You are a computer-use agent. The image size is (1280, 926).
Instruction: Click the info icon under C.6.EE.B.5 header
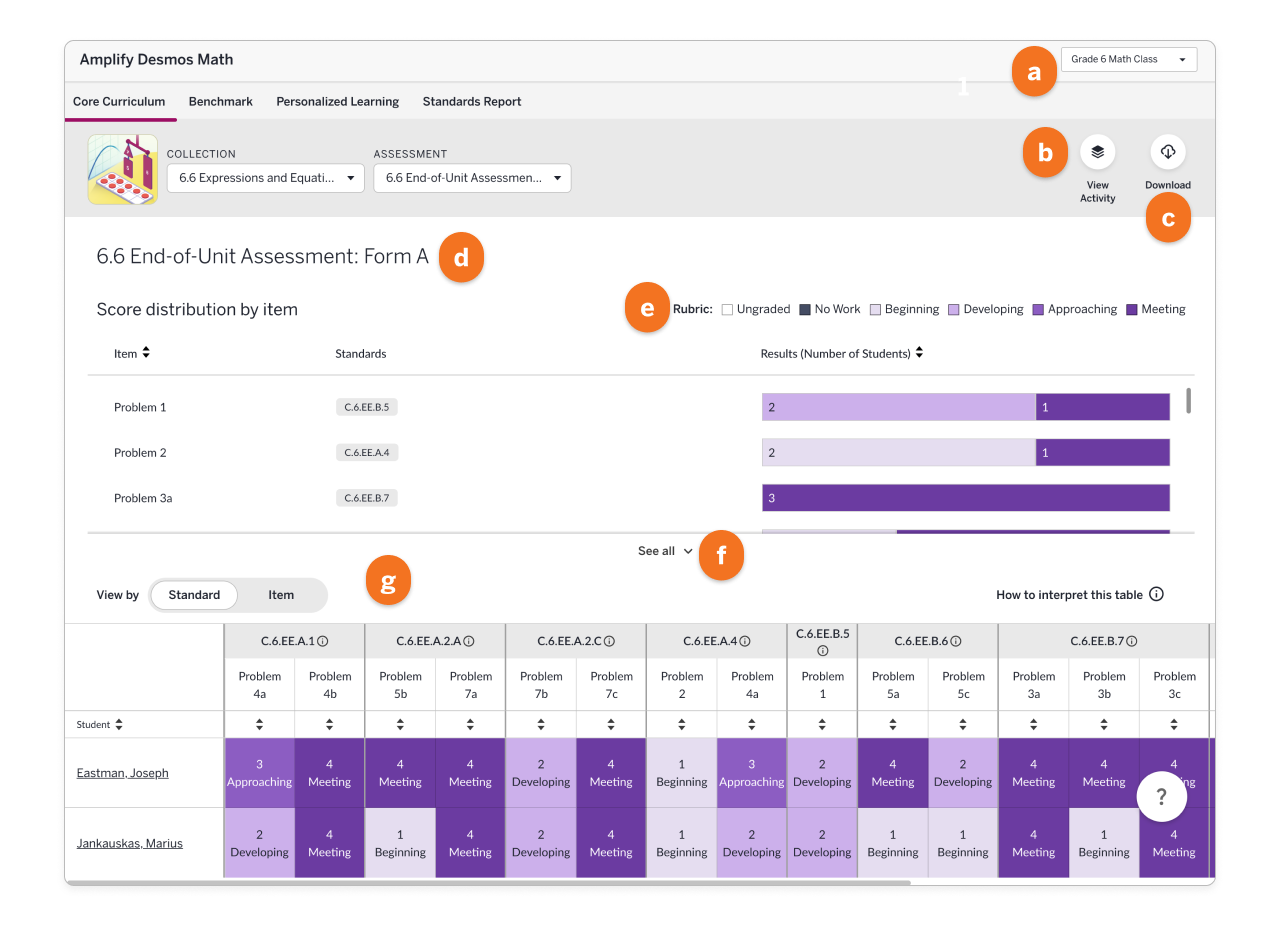pos(823,650)
